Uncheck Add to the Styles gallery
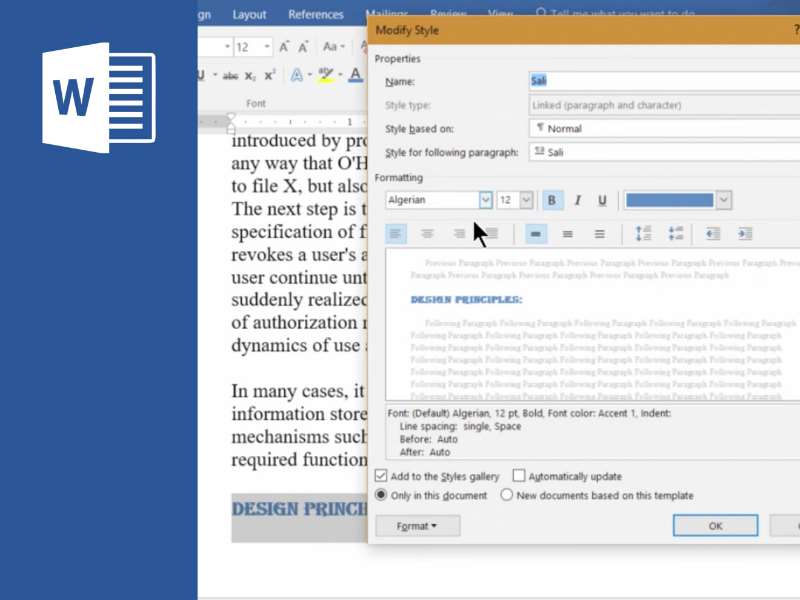Image resolution: width=800 pixels, height=600 pixels. pos(381,476)
